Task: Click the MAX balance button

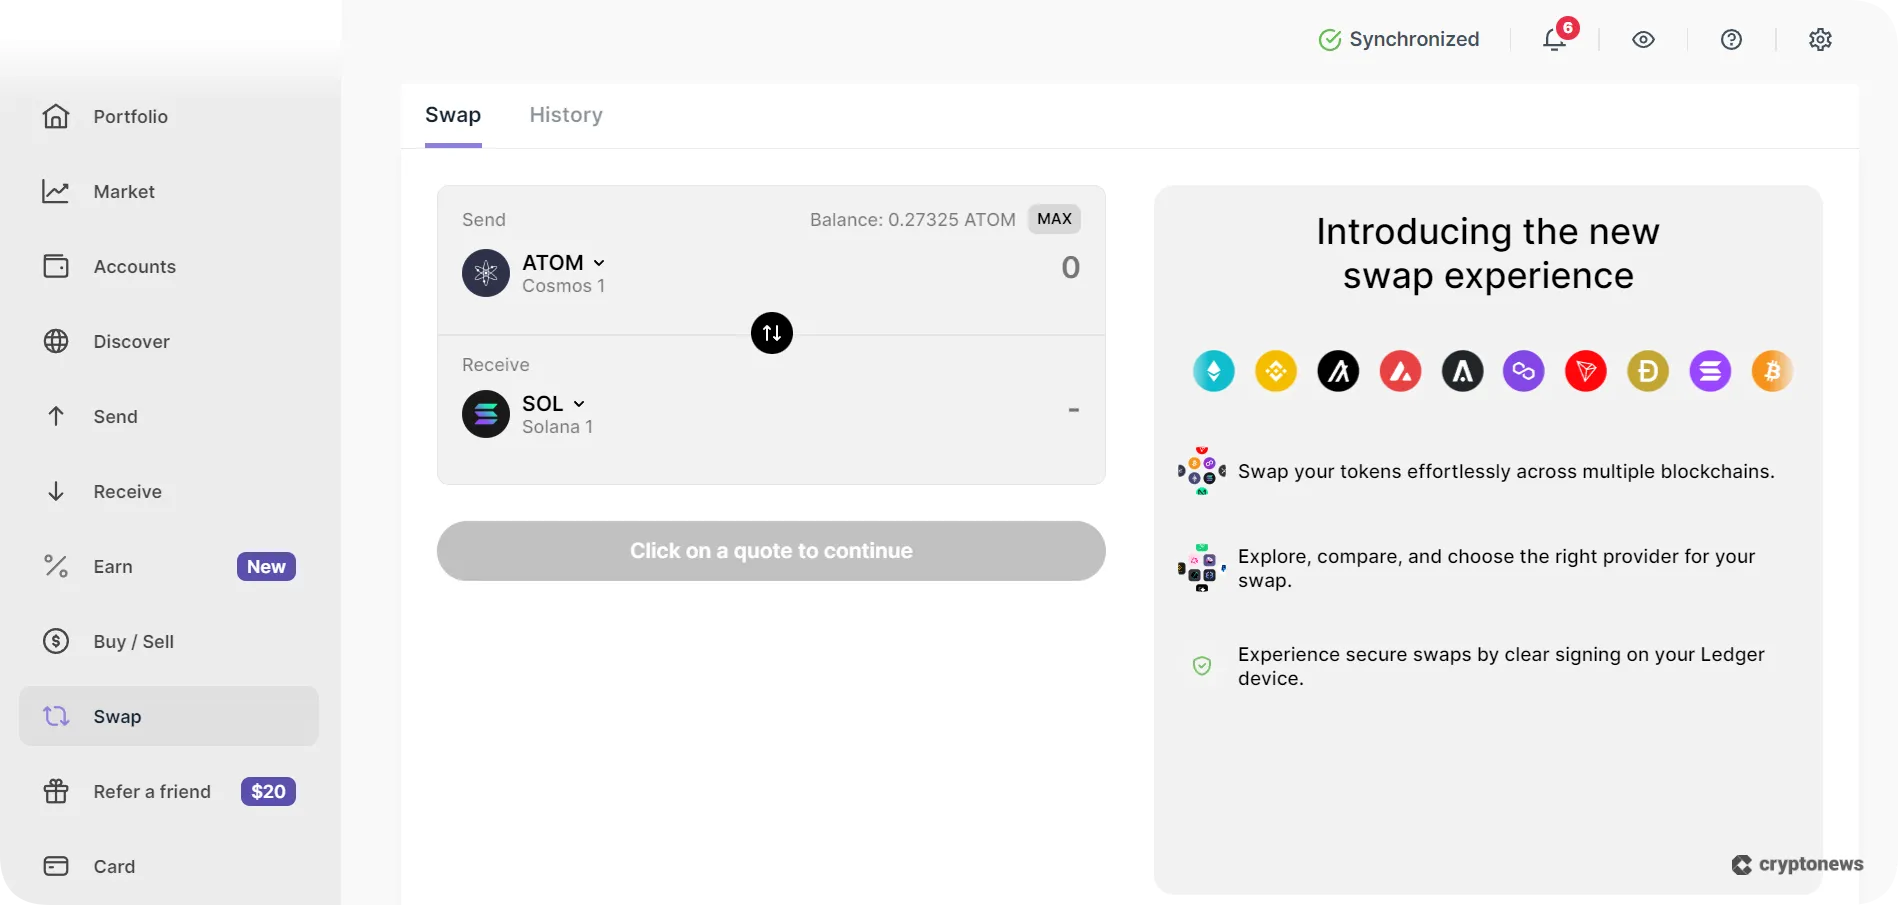Action: click(1053, 219)
